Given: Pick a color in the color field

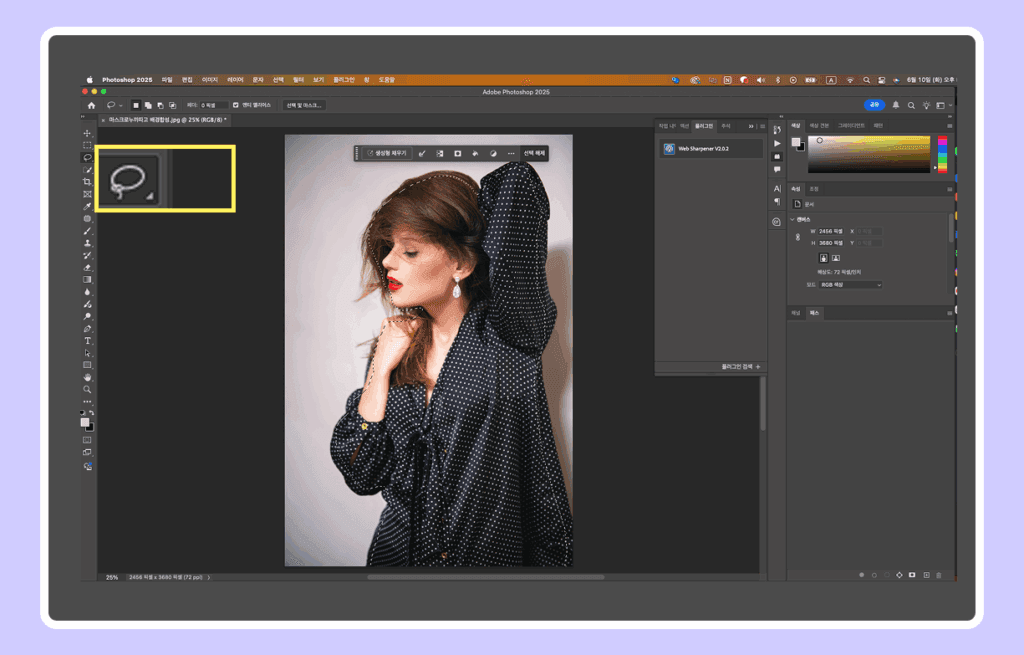Looking at the screenshot, I should click(869, 154).
